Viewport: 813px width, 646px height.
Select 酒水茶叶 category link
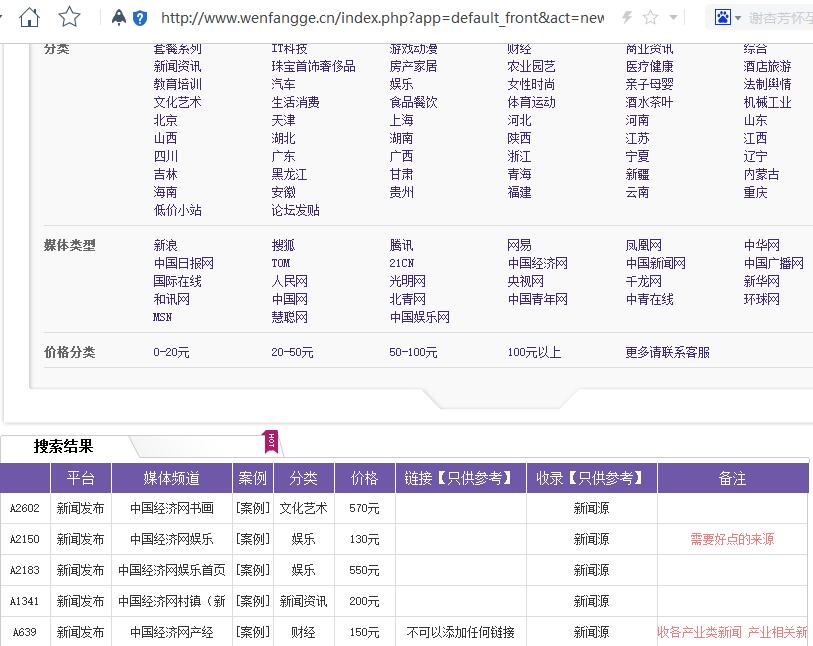tap(649, 102)
